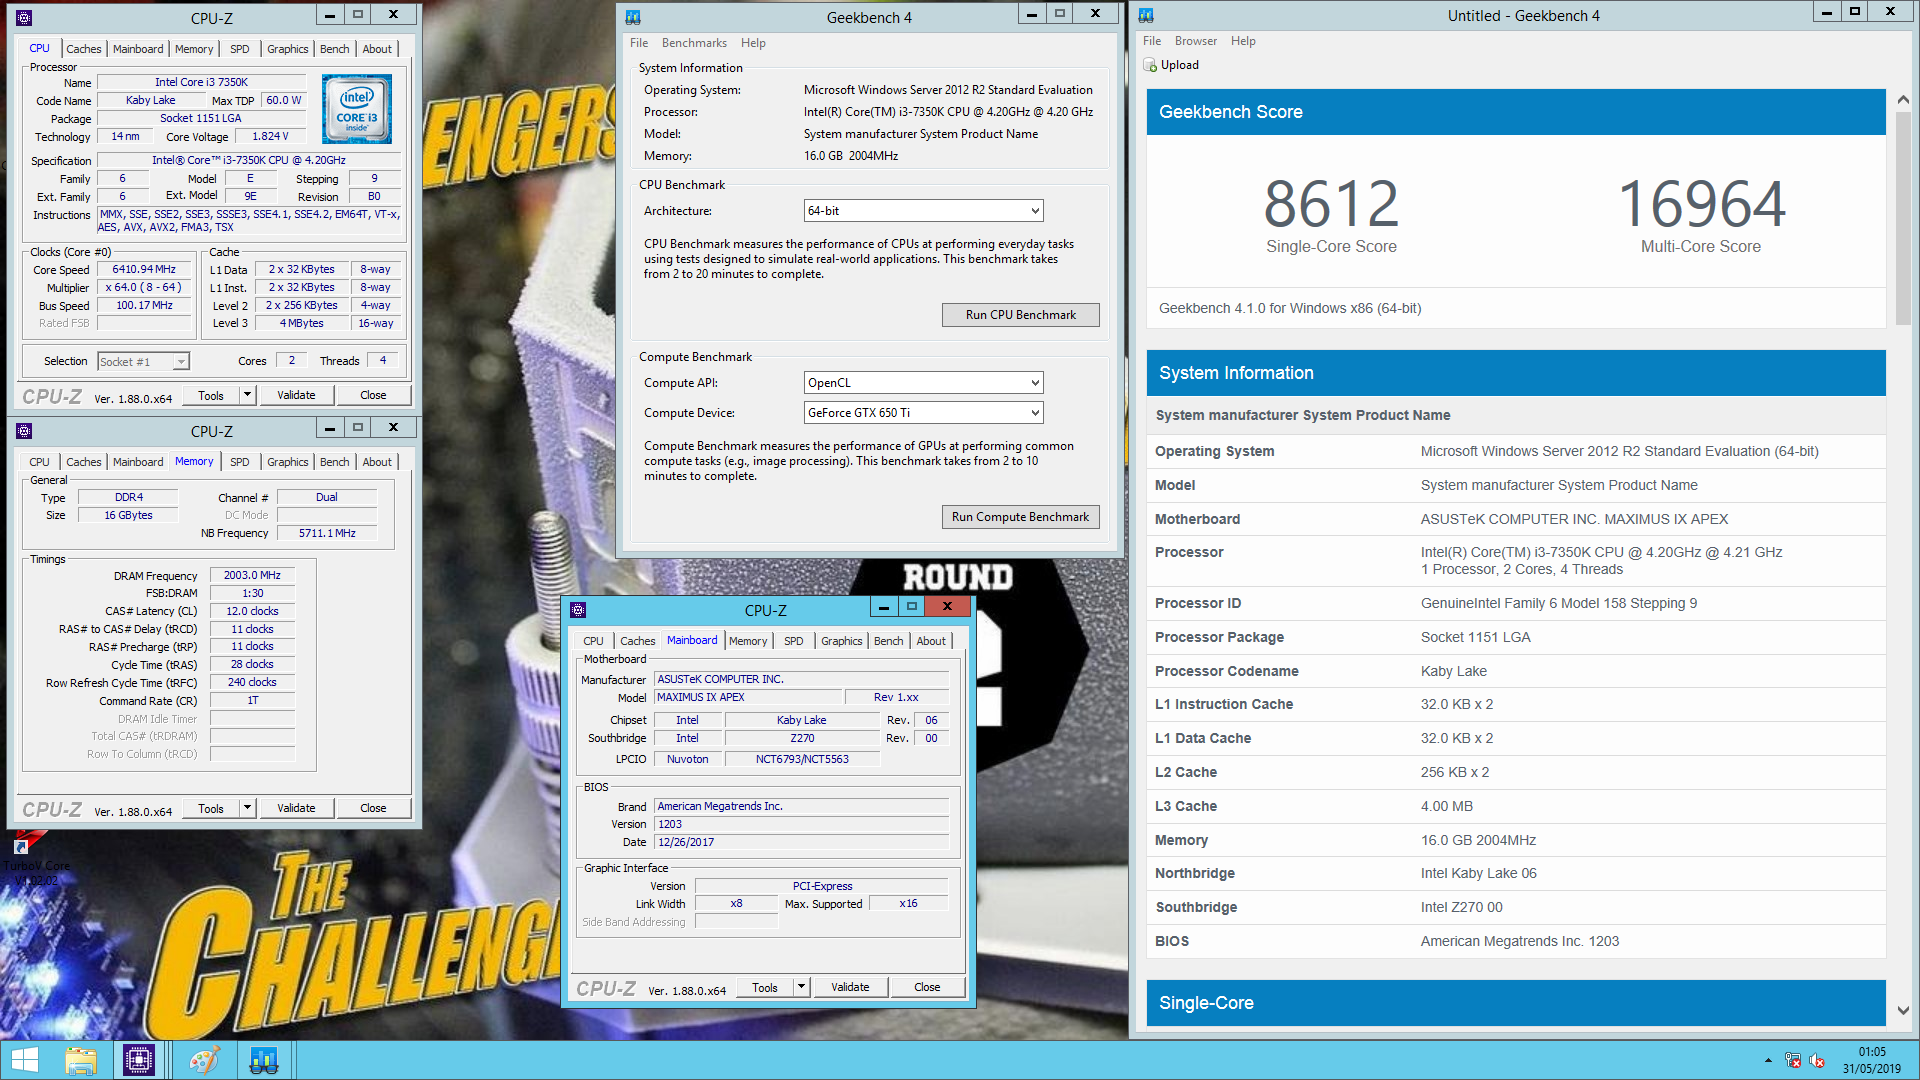Viewport: 1920px width, 1080px height.
Task: Open Bench tab in top CPU-Z window
Action: tap(335, 49)
